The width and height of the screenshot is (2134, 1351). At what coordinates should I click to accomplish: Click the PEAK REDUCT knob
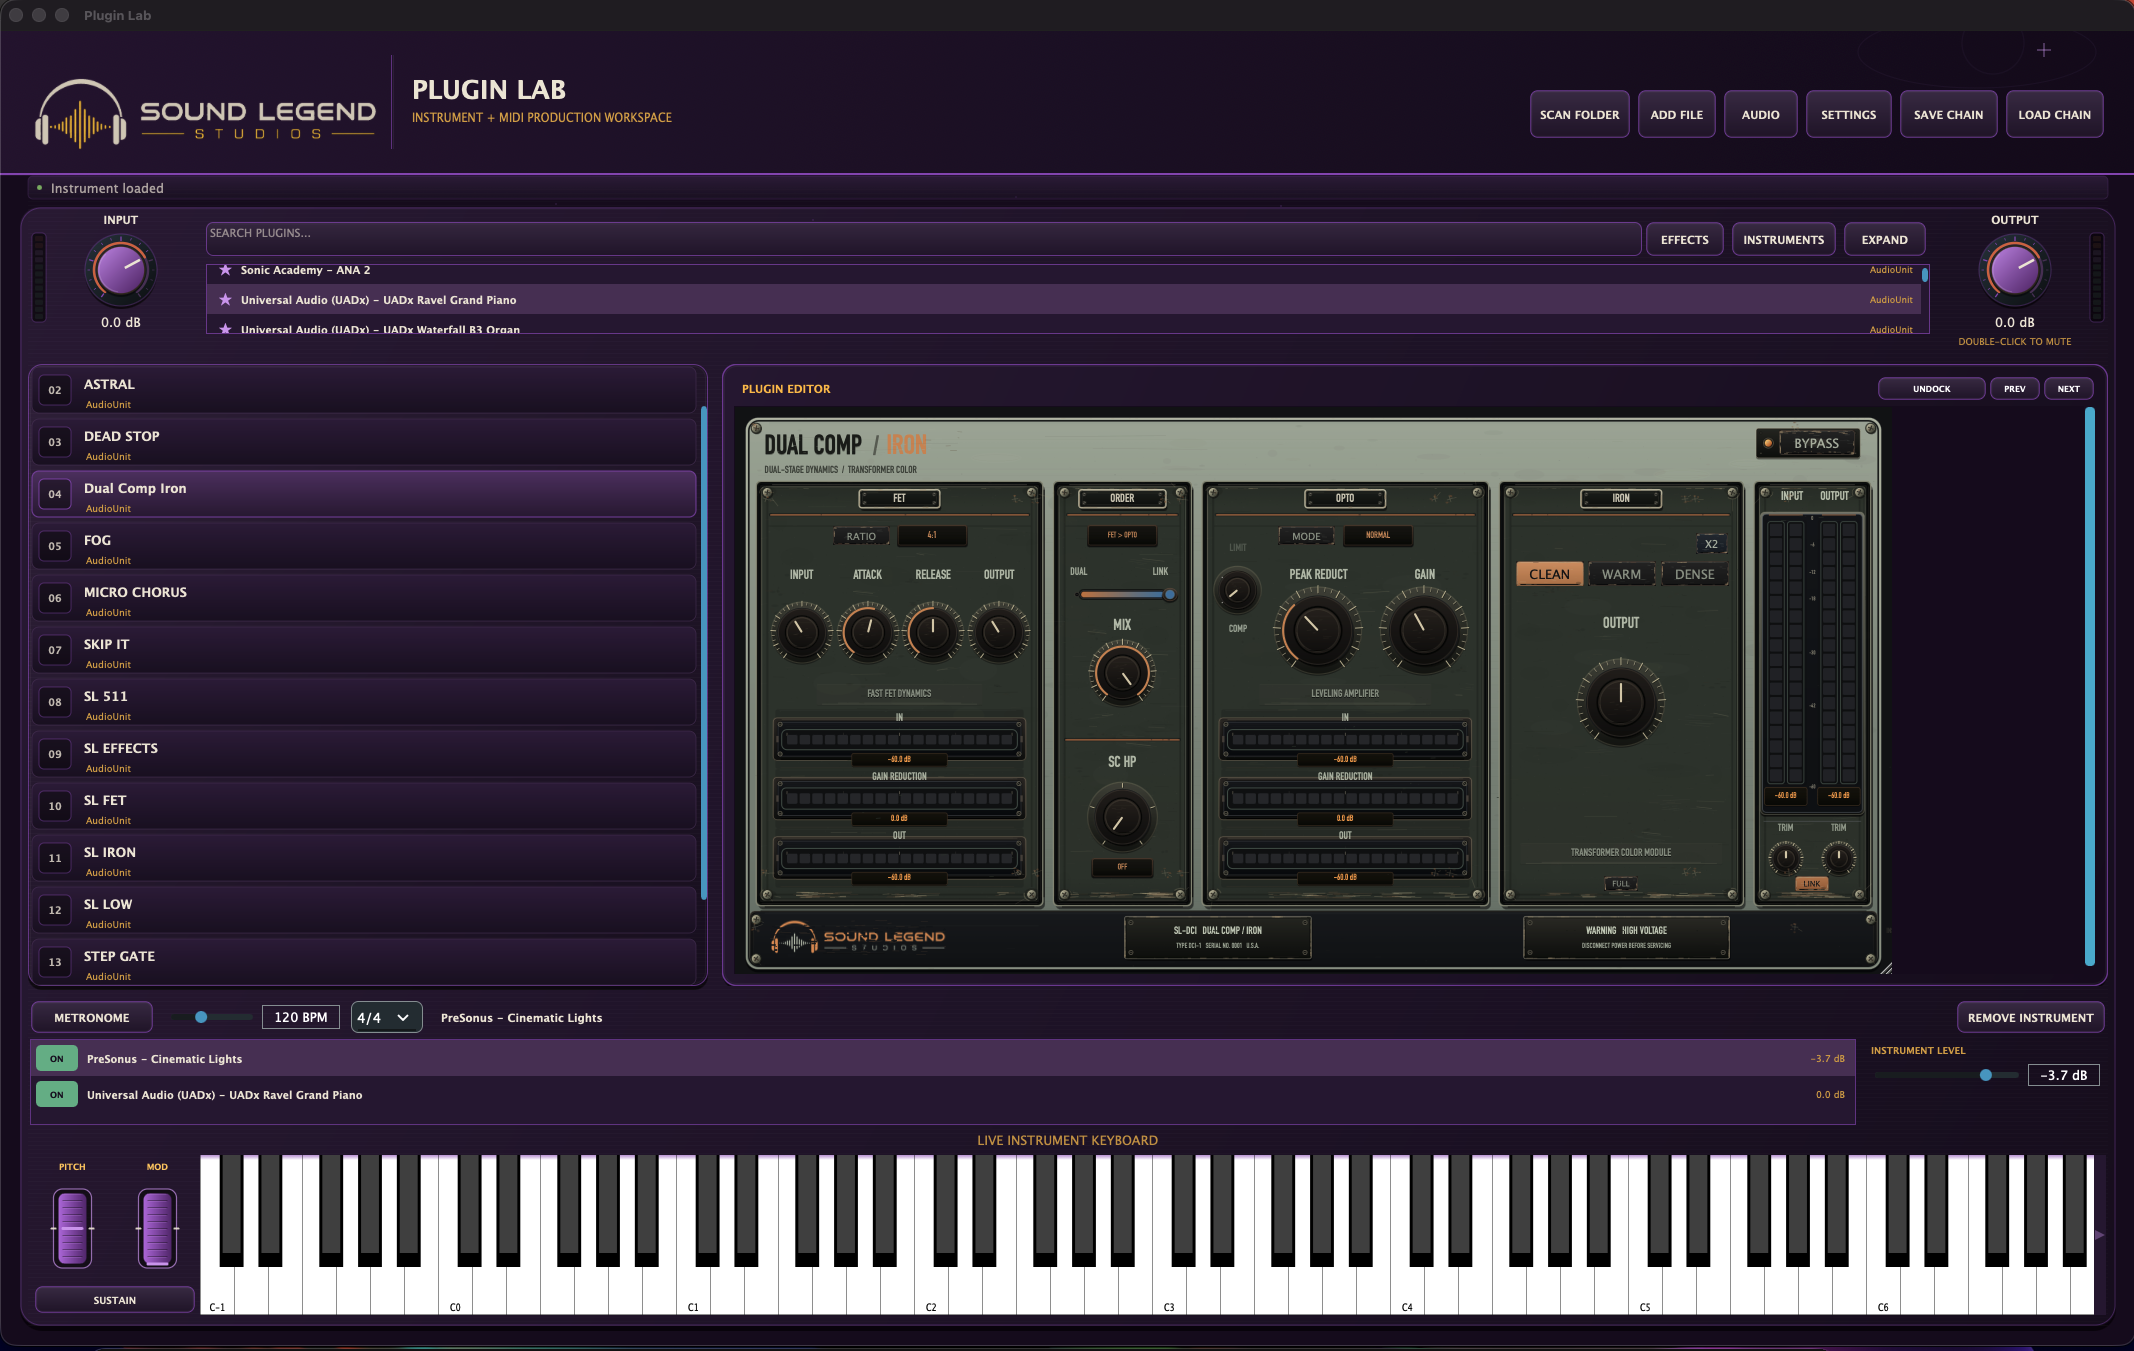click(1318, 630)
